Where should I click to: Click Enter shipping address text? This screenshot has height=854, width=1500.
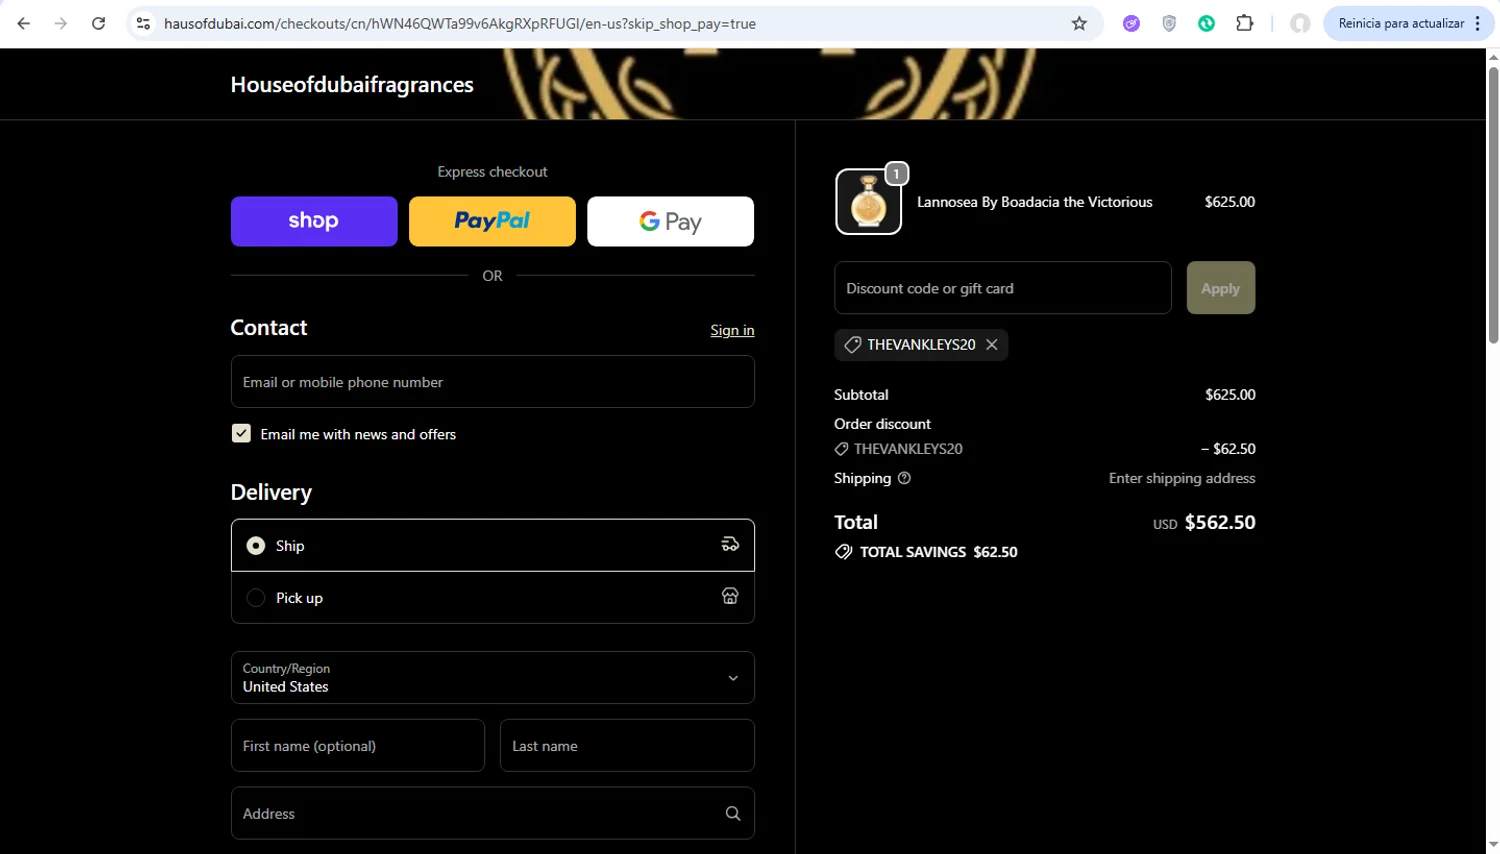pos(1182,478)
